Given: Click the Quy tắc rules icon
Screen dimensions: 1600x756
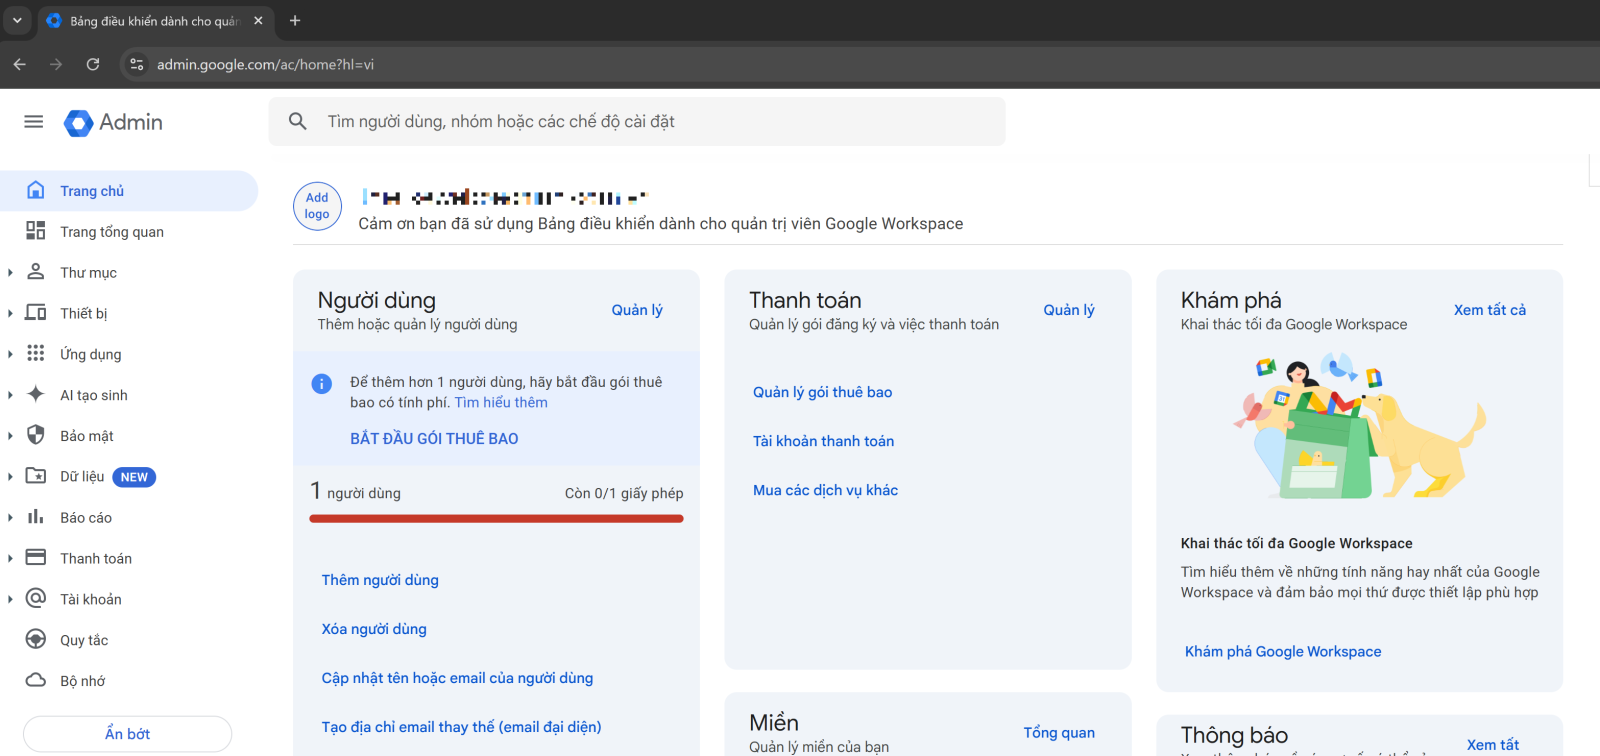Looking at the screenshot, I should click(36, 640).
